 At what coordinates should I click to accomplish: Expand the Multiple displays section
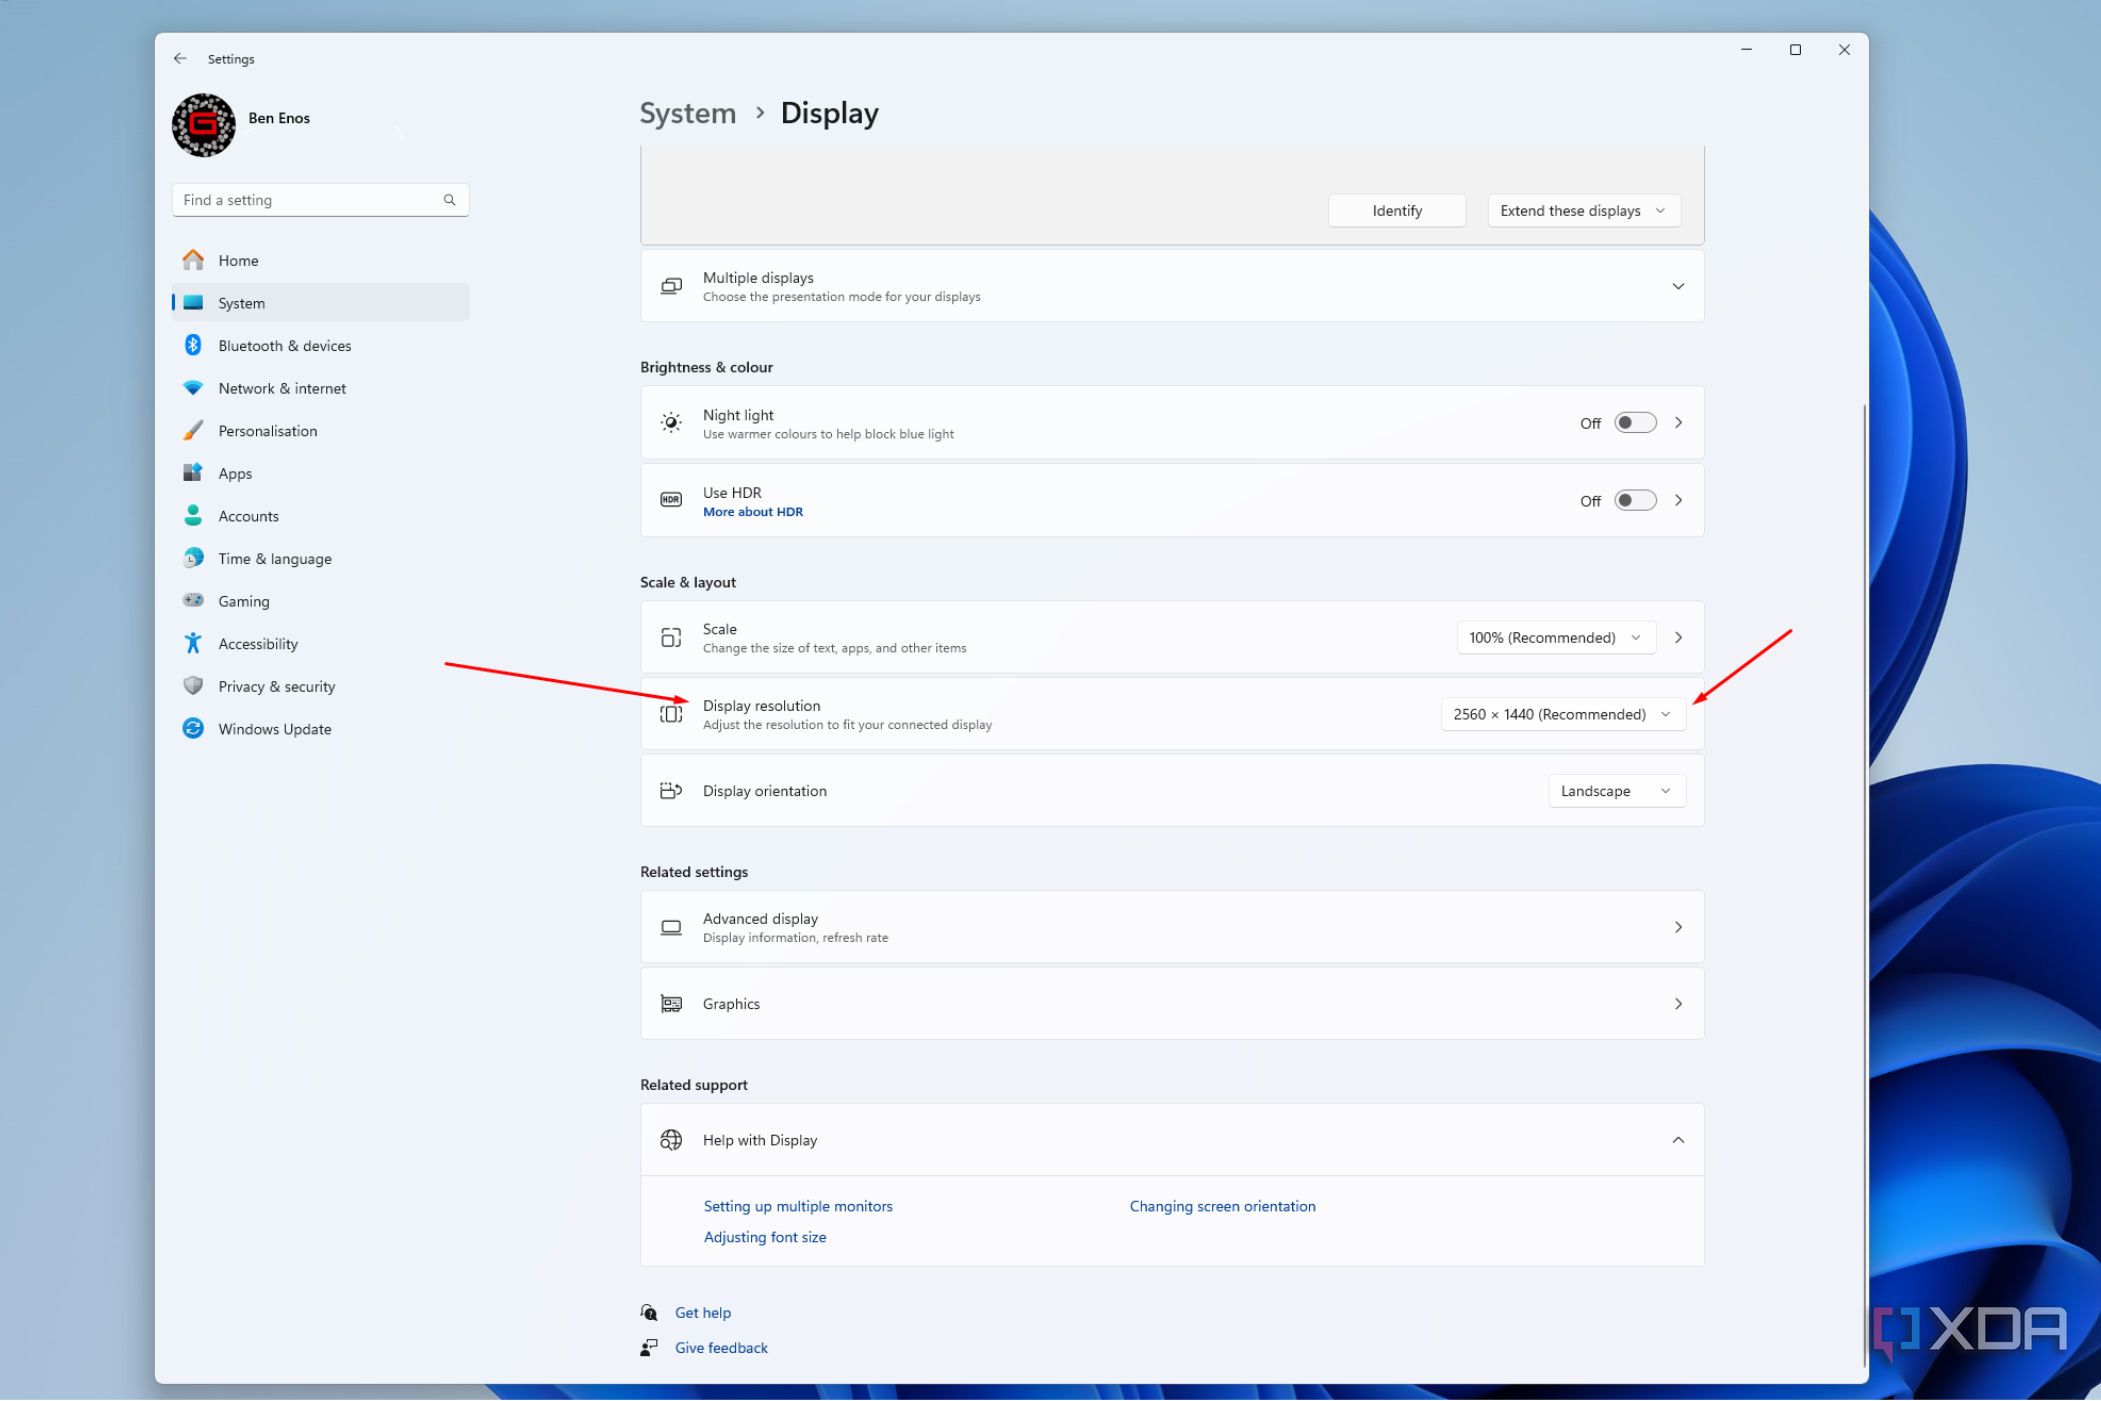(1678, 286)
